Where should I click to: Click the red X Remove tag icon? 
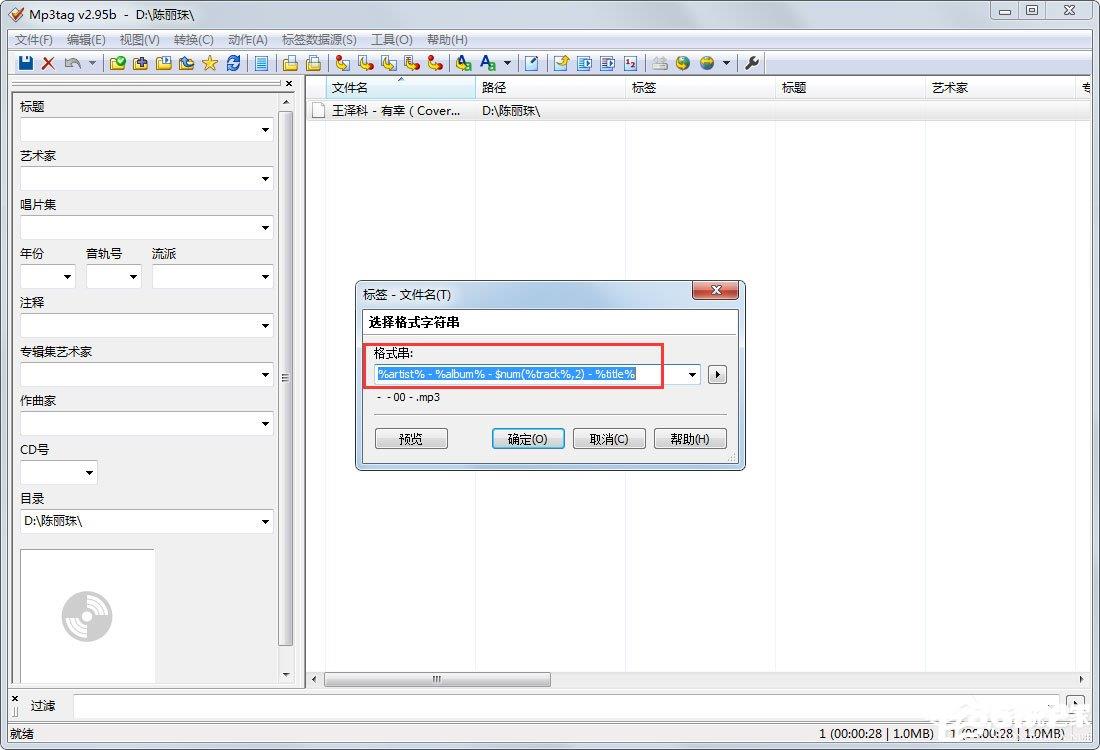pyautogui.click(x=48, y=63)
